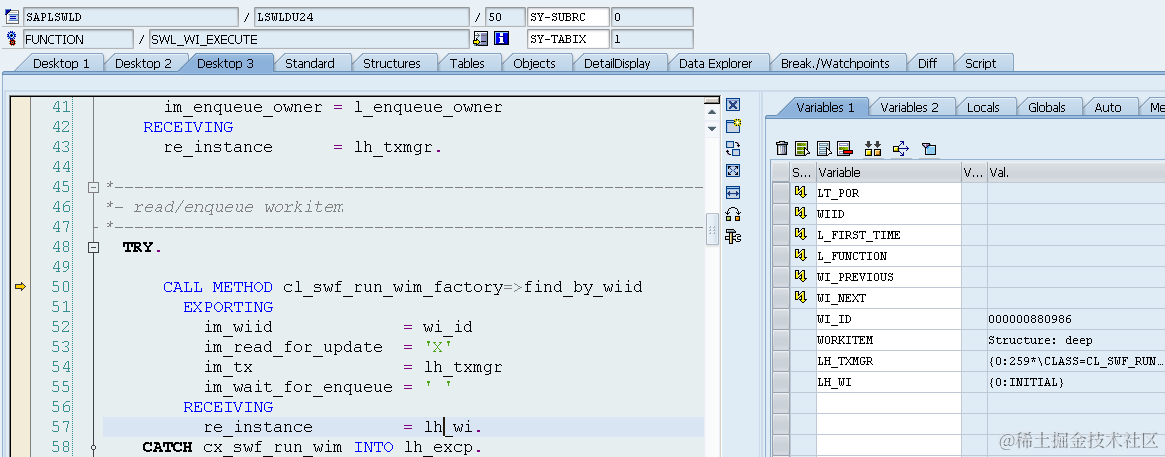The image size is (1165, 457).
Task: Click the WORKITEM variable cell
Action: click(x=889, y=340)
